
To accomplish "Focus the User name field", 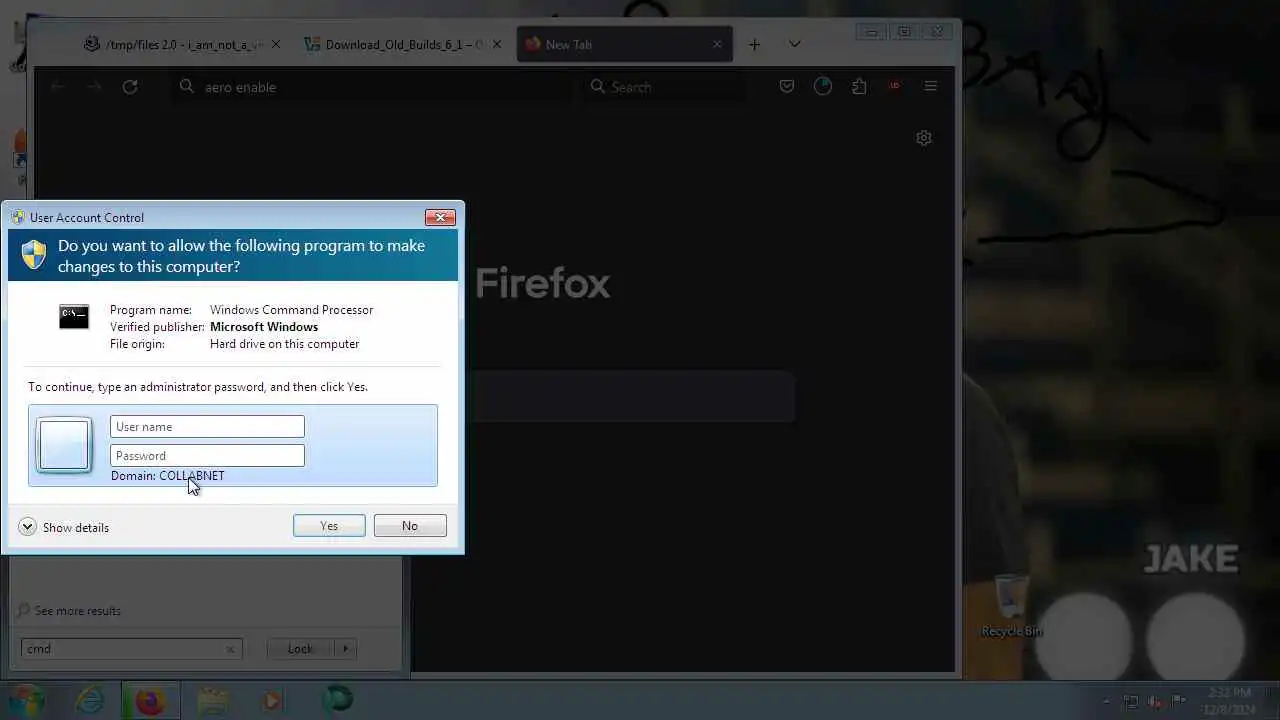I will 207,427.
